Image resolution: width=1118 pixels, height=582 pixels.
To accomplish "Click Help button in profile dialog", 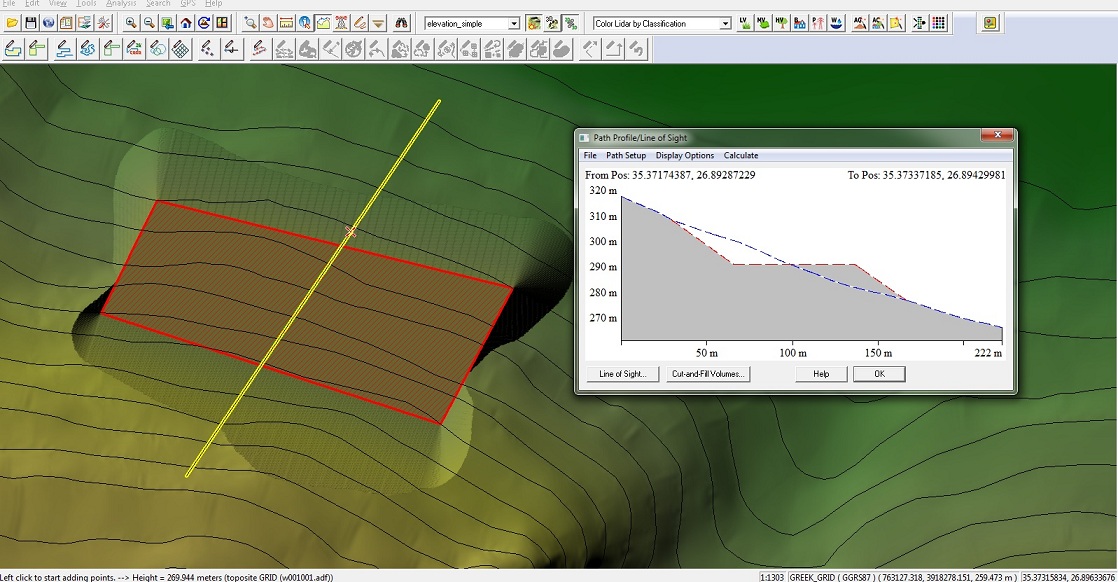I will pos(821,374).
